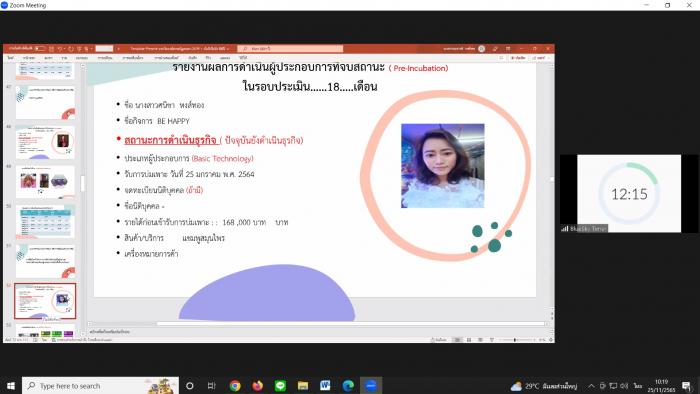Viewport: 700px width, 394px height.
Task: Launch the LINE app from the taskbar
Action: [x=280, y=386]
